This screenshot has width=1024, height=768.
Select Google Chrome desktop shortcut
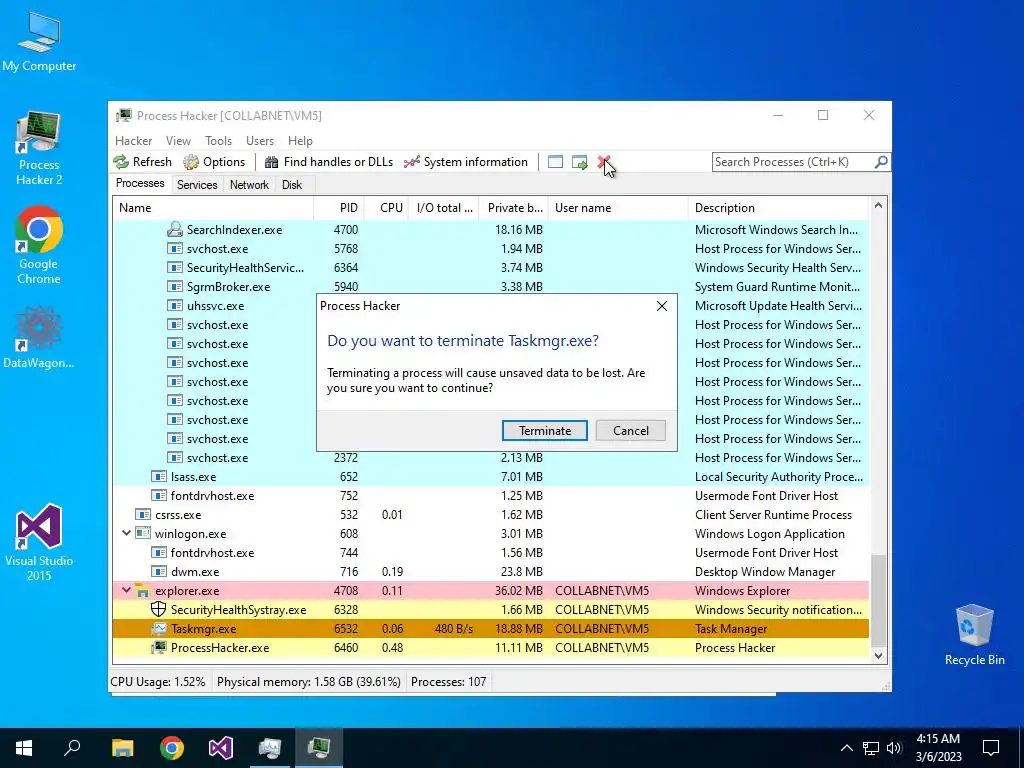tap(39, 245)
